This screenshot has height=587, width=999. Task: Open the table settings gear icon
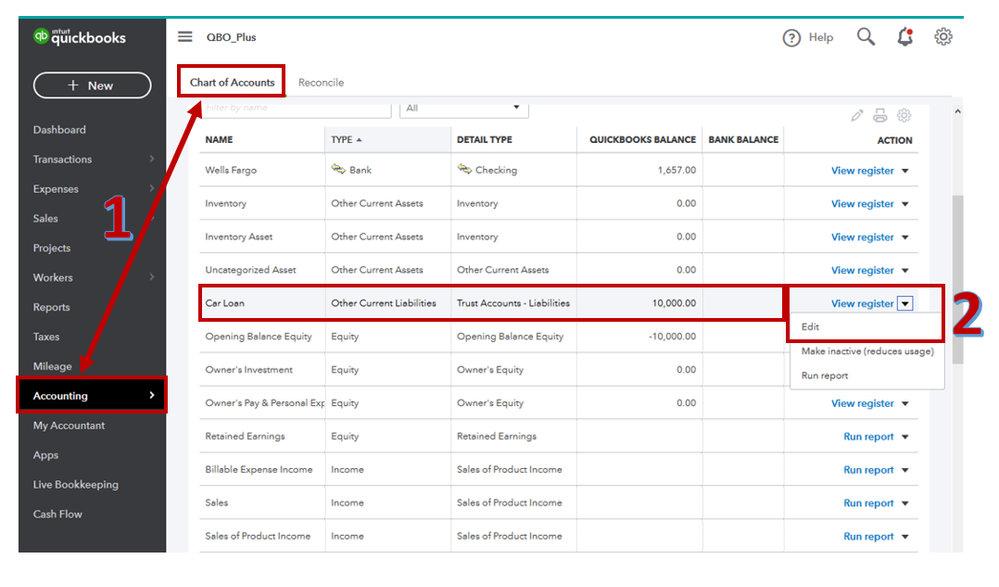click(903, 115)
